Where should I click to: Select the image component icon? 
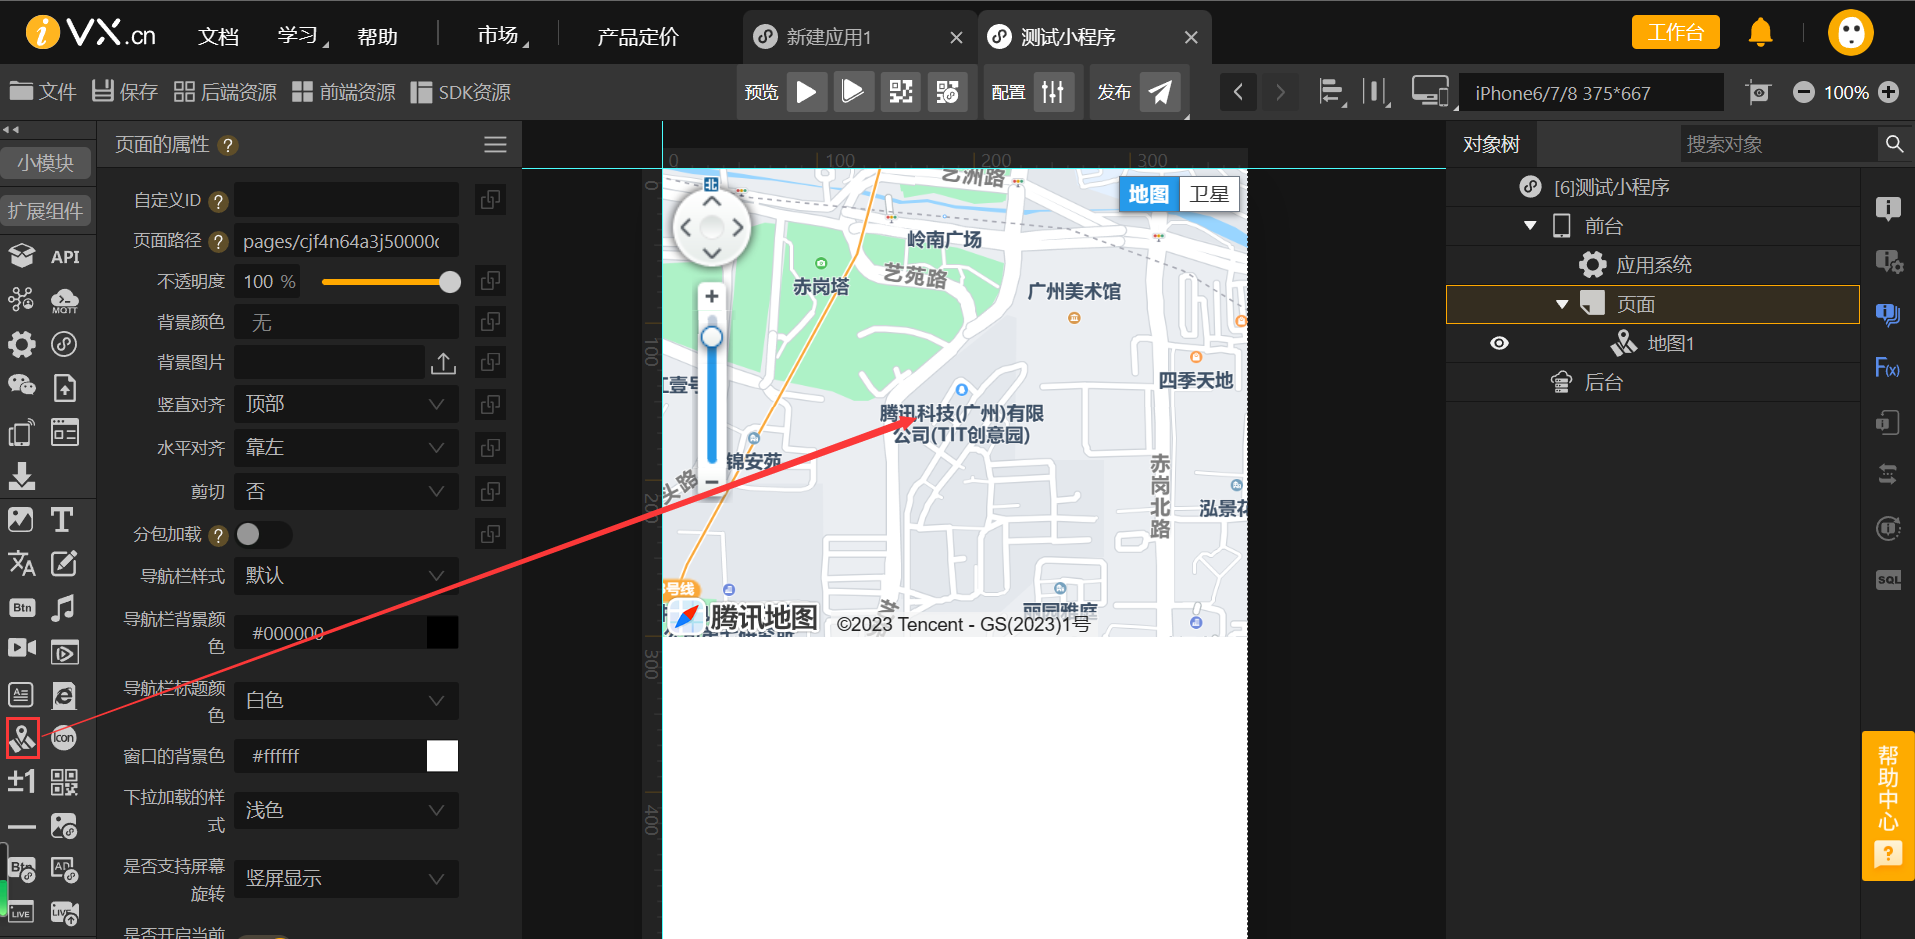[x=21, y=520]
